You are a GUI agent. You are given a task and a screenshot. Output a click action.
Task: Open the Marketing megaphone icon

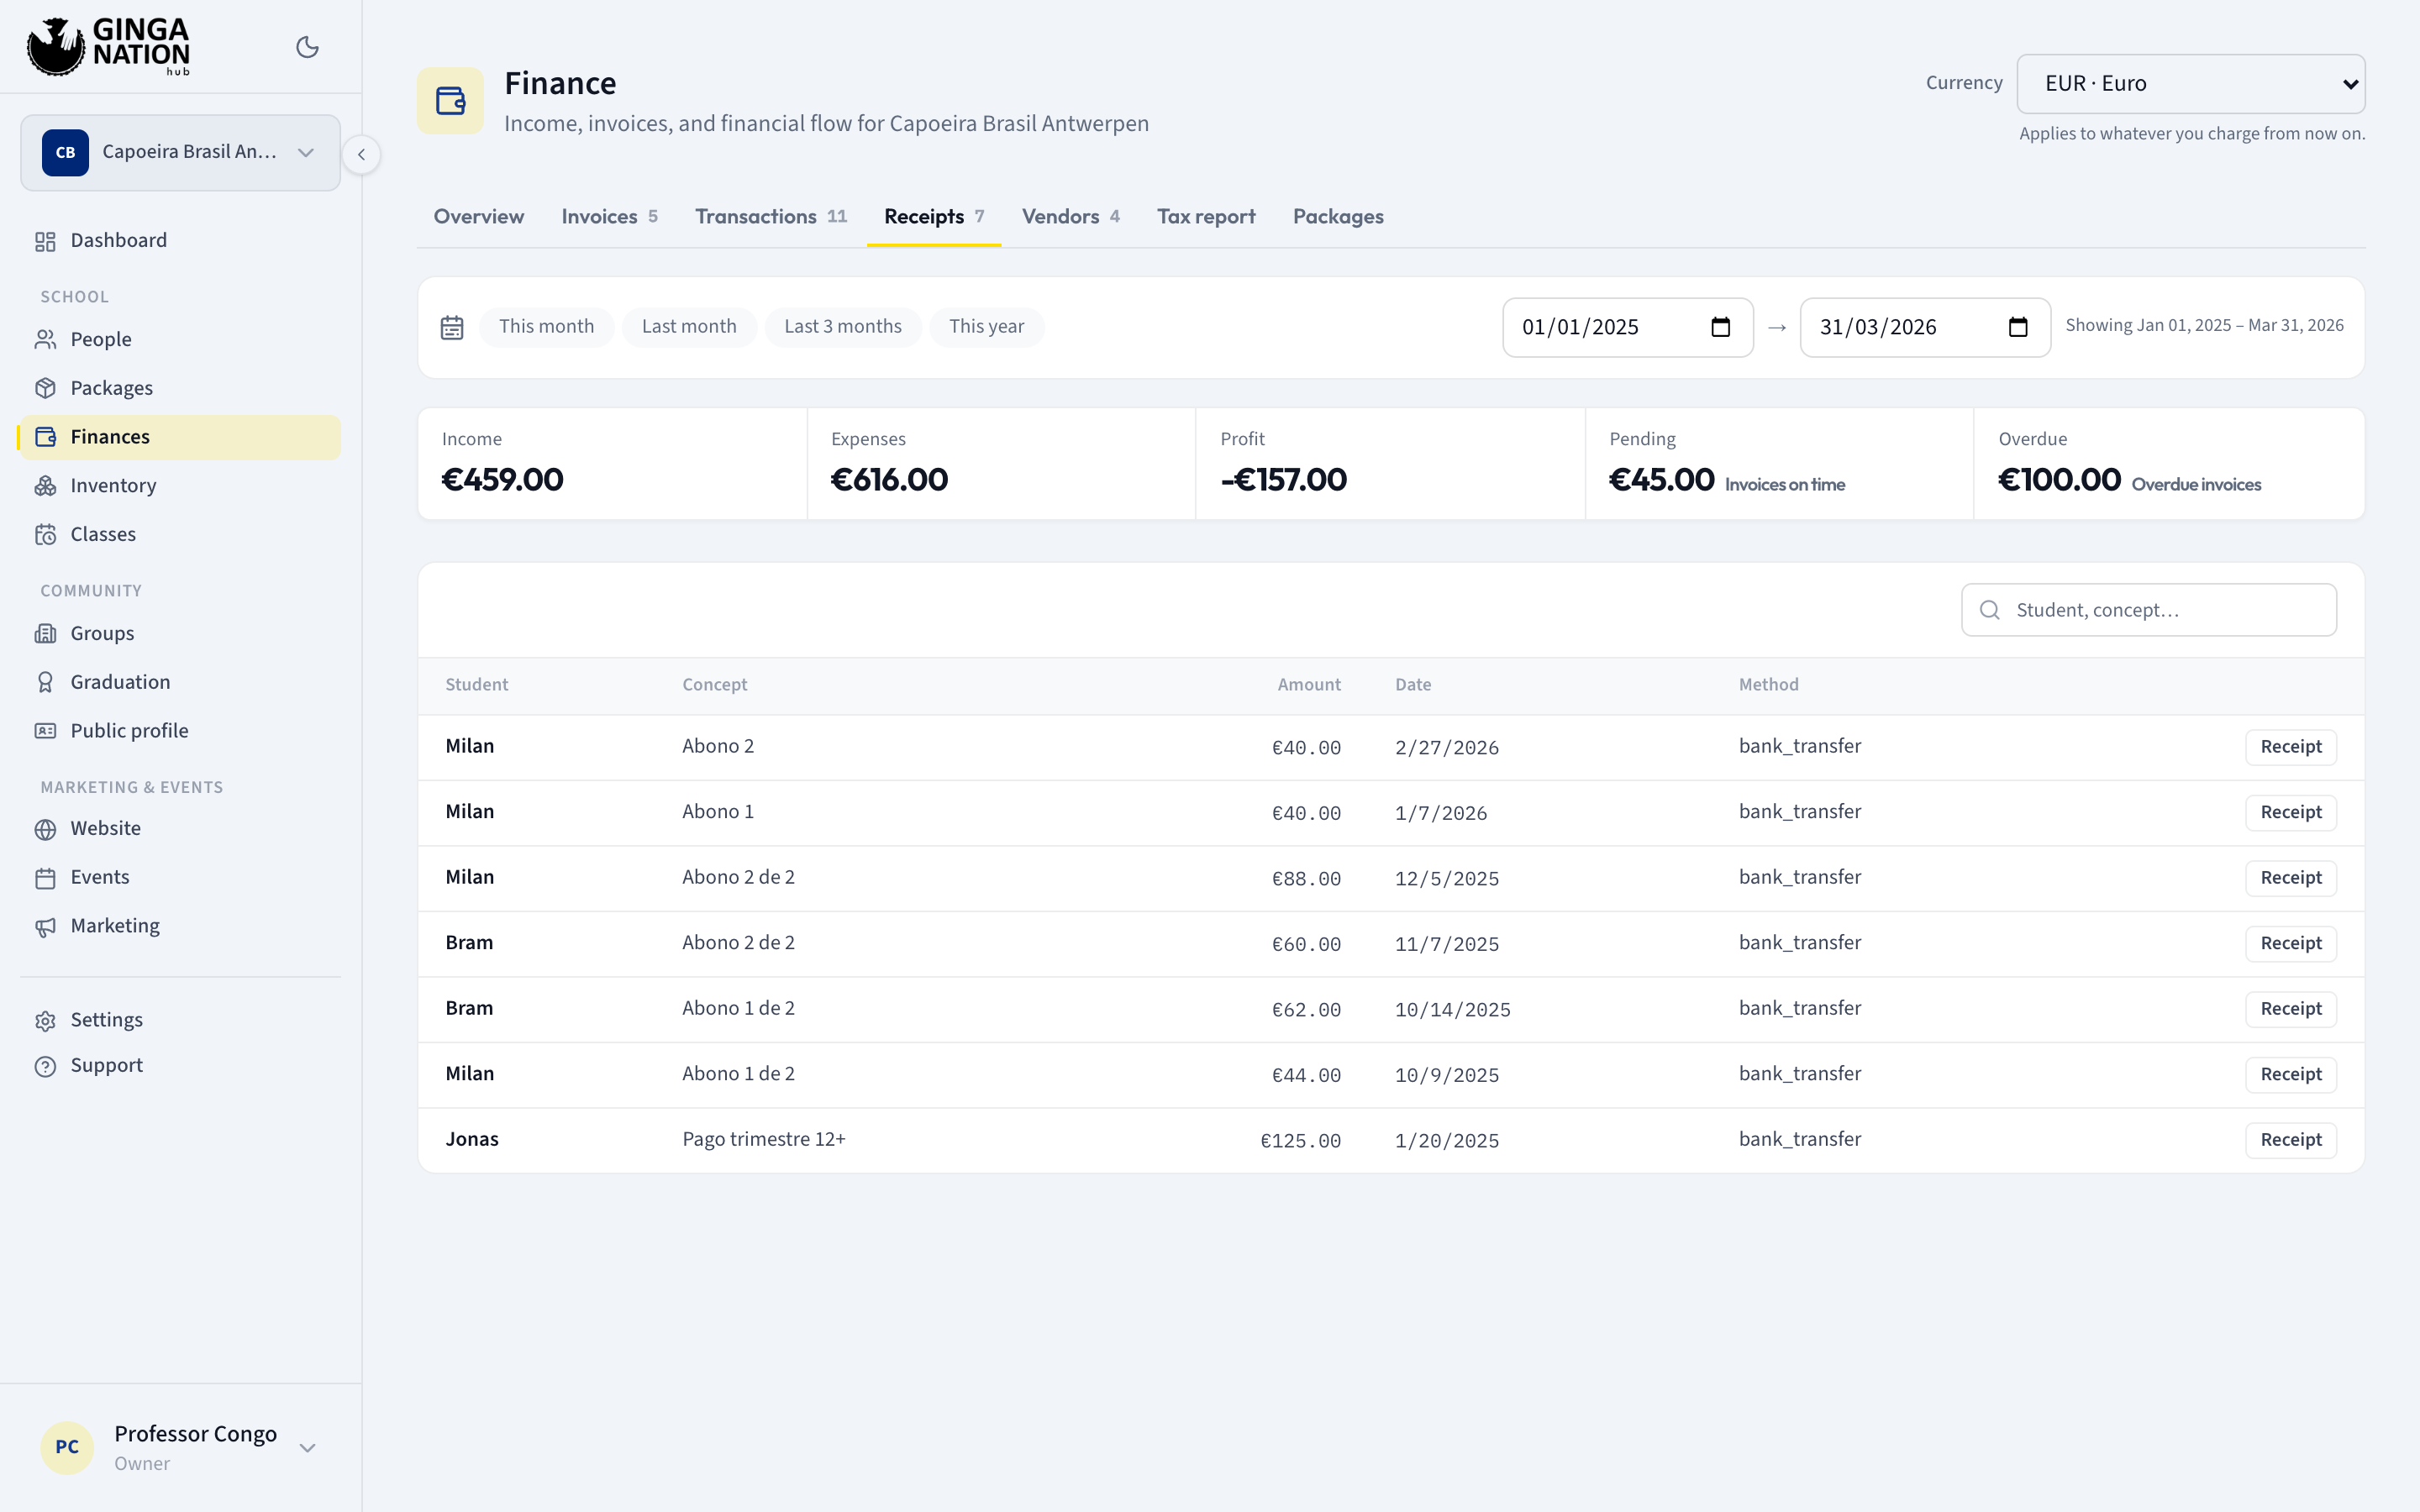pyautogui.click(x=45, y=927)
